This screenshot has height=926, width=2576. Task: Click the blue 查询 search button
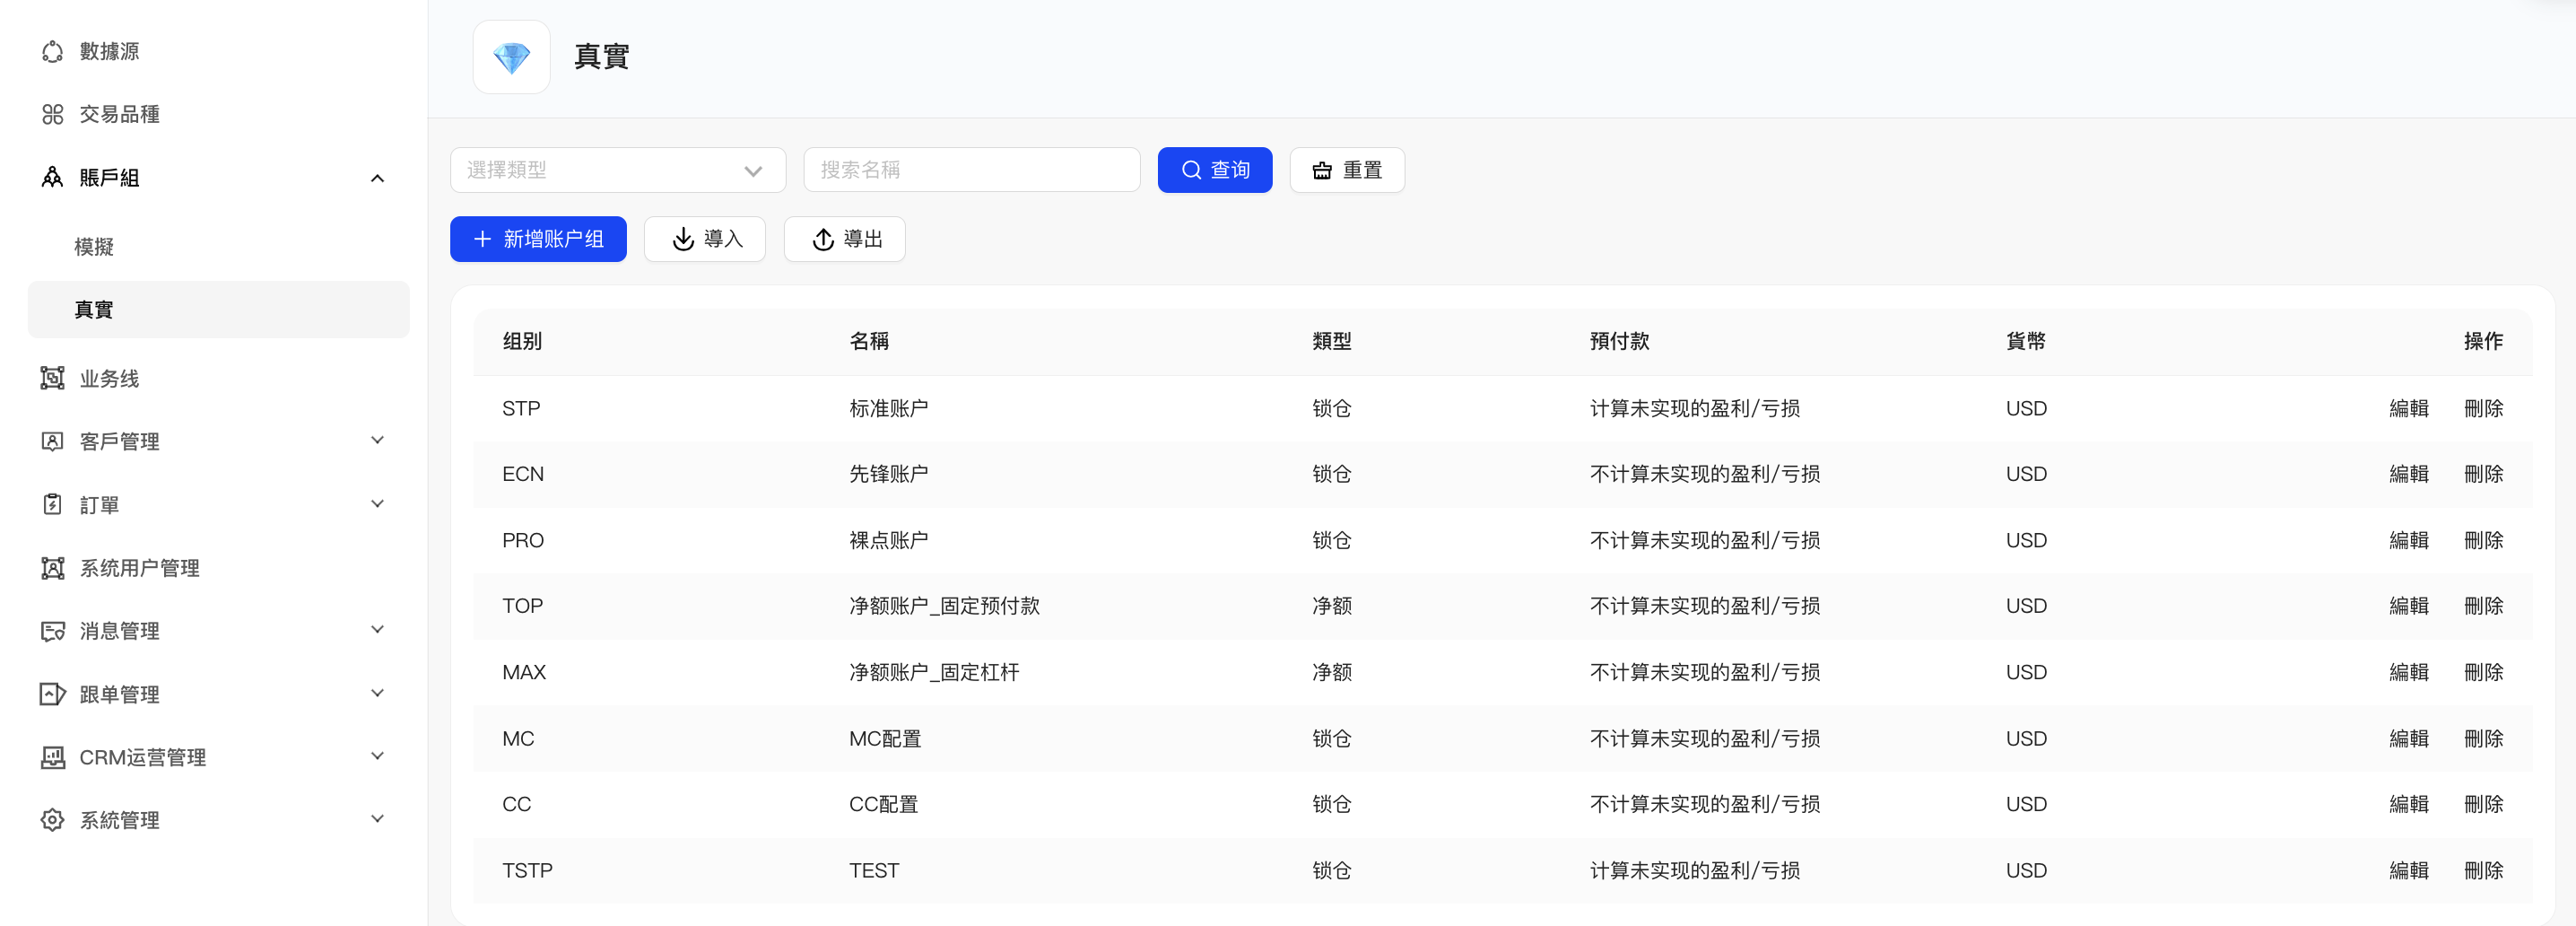[1214, 170]
